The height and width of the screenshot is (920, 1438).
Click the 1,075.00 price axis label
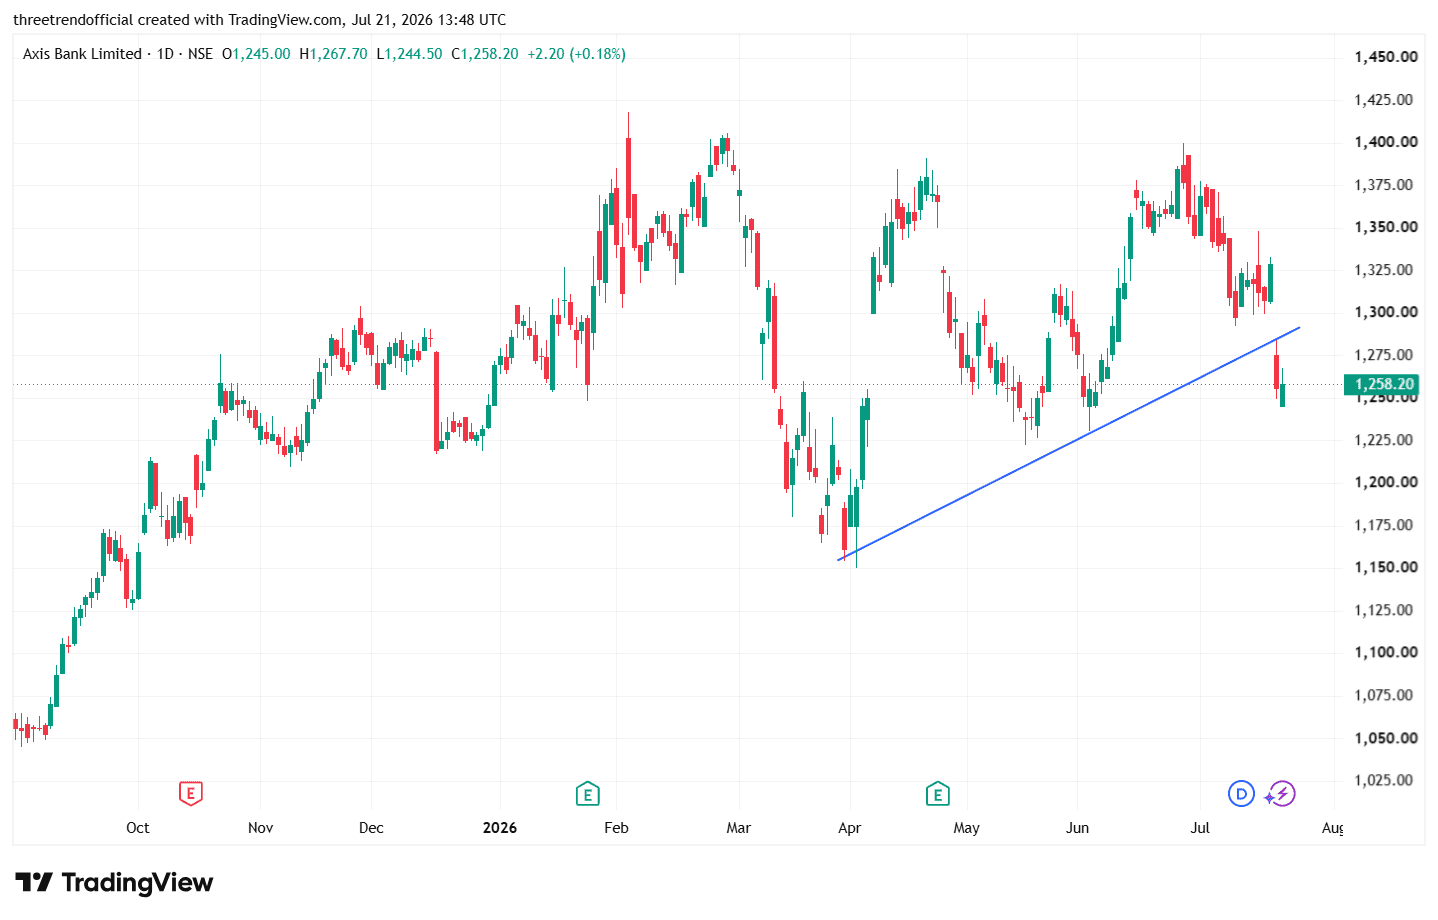pos(1383,695)
